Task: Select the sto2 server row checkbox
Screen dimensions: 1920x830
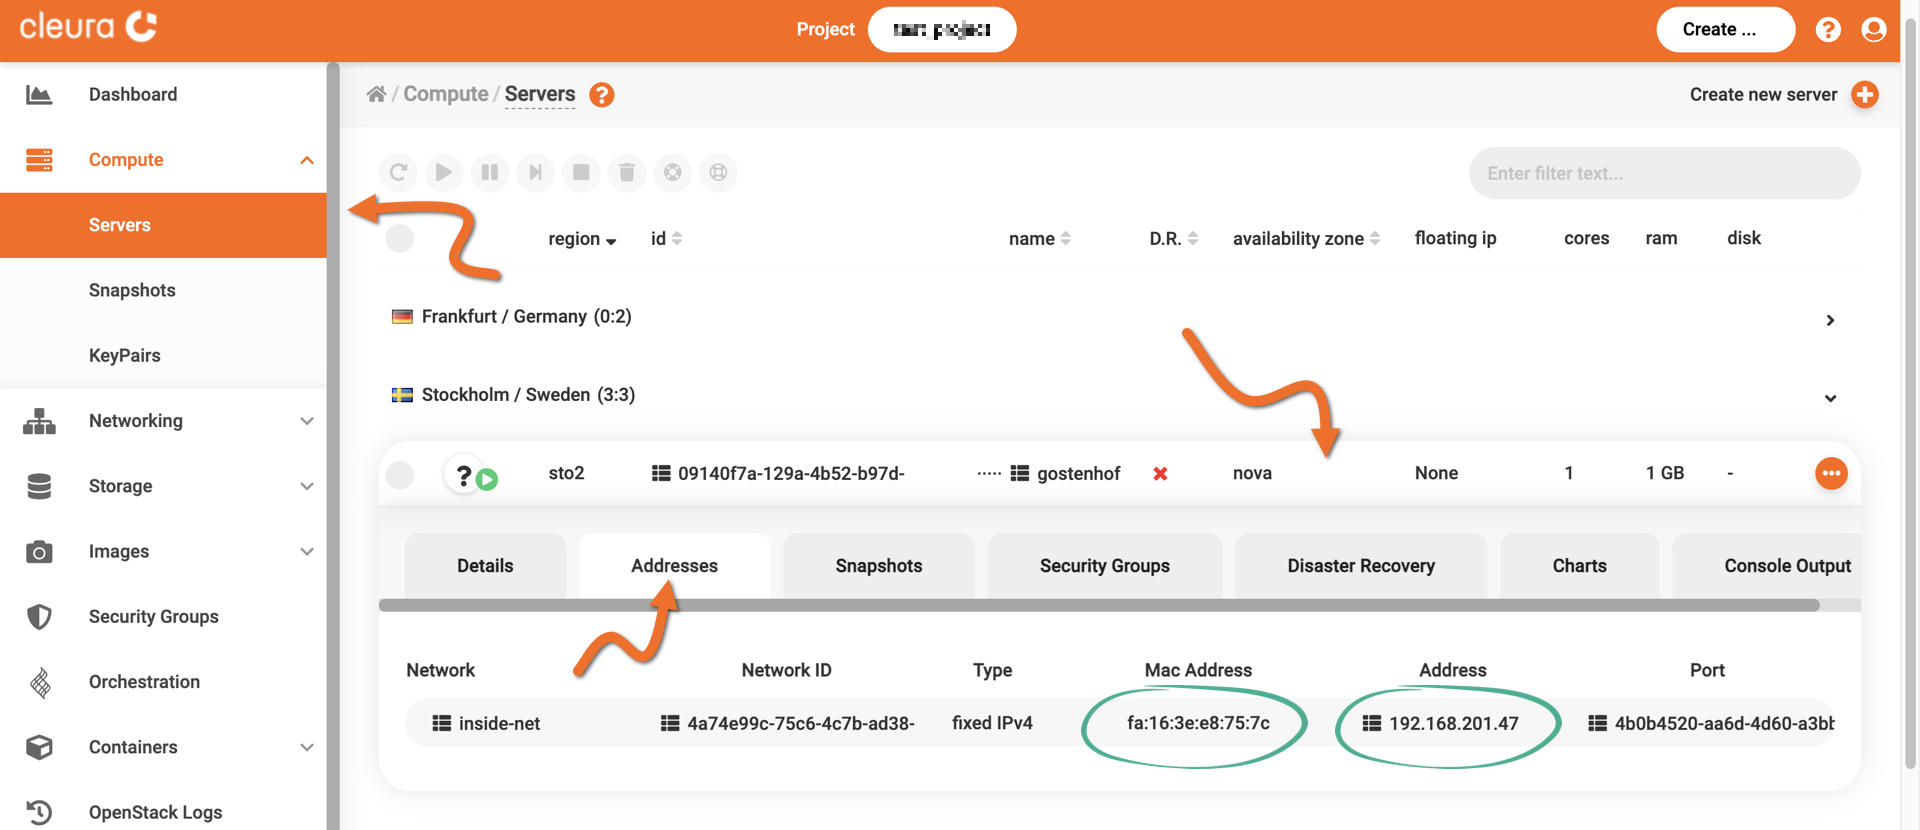Action: point(400,475)
